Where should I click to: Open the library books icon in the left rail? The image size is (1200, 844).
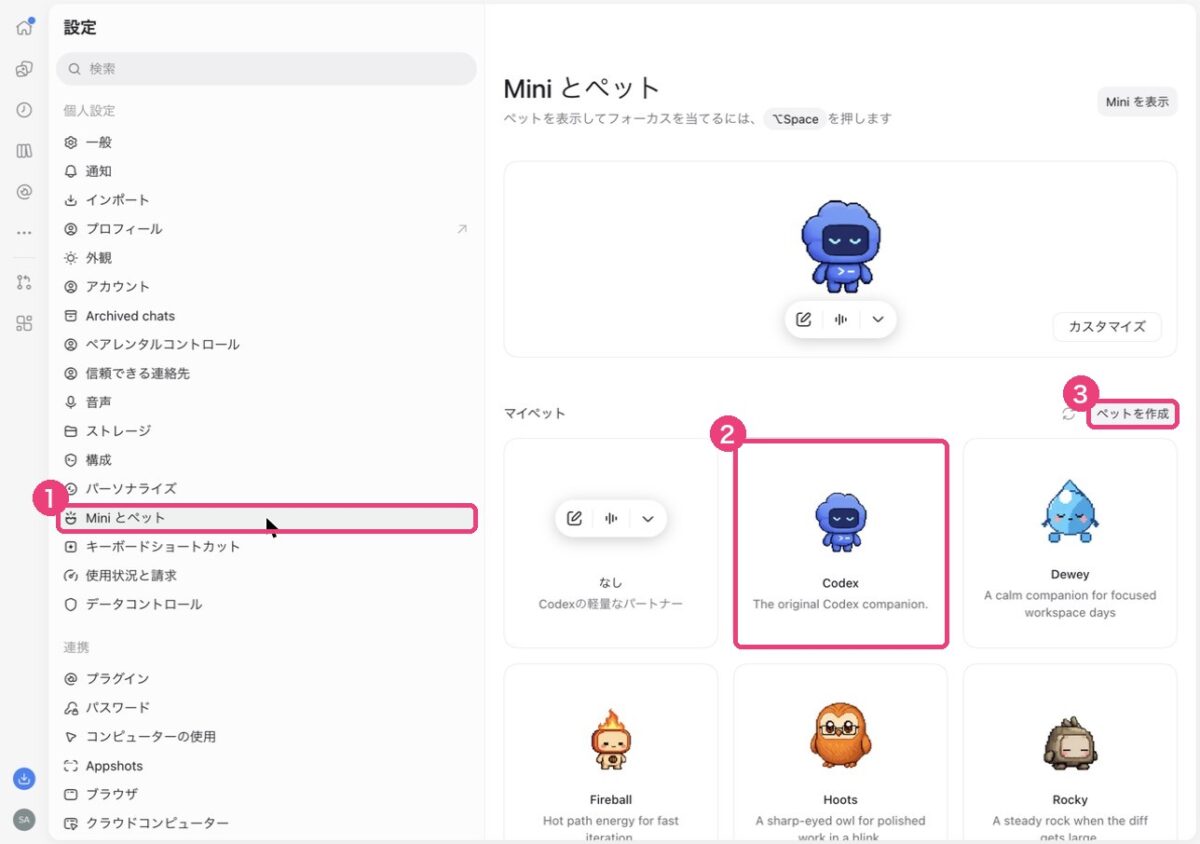(24, 151)
